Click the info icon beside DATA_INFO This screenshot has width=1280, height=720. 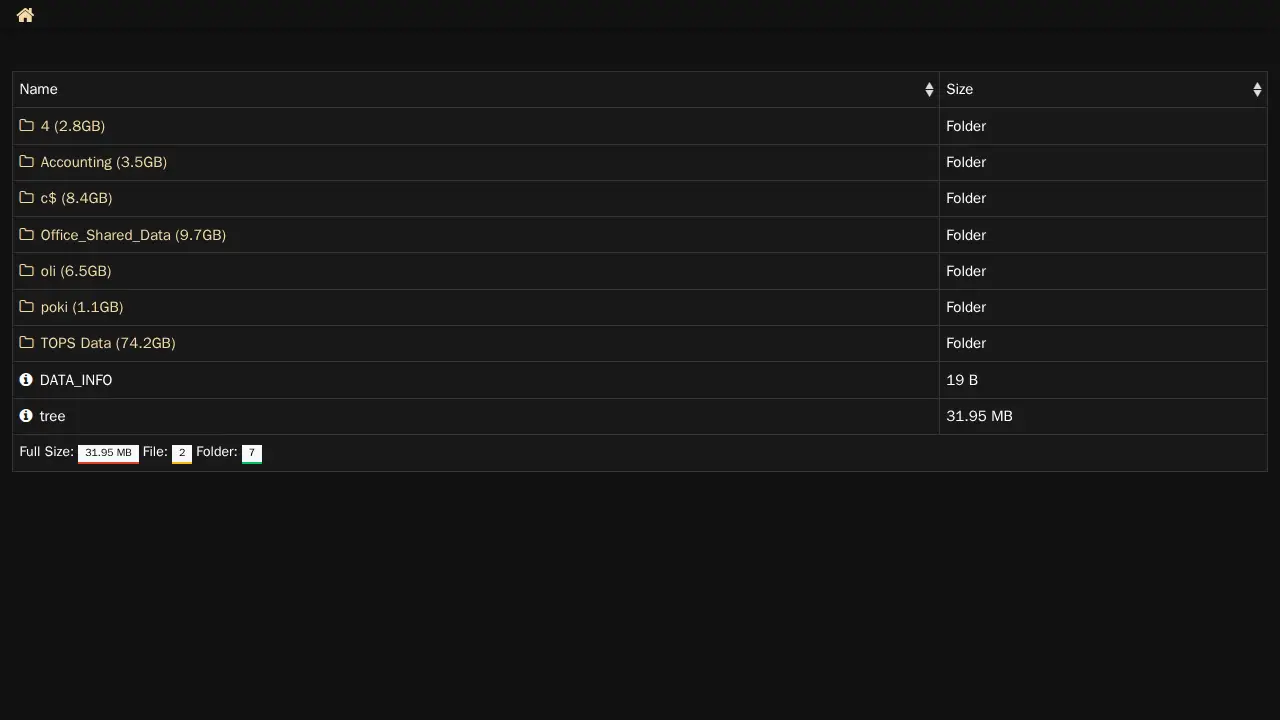(26, 380)
